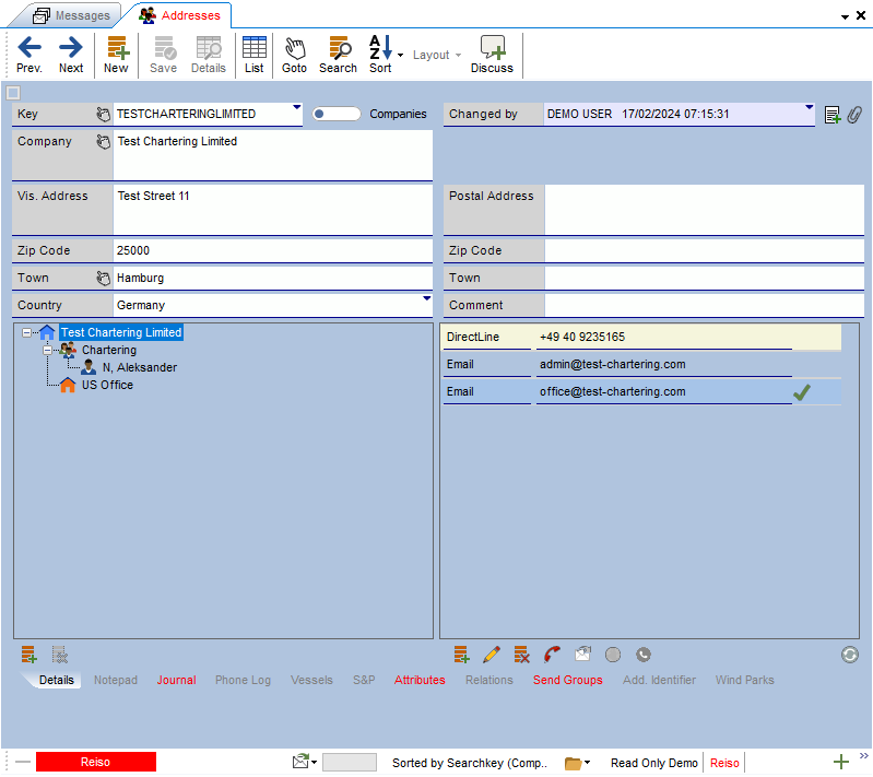This screenshot has height=777, width=873.
Task: Click the Postal Address field
Action: coord(704,209)
